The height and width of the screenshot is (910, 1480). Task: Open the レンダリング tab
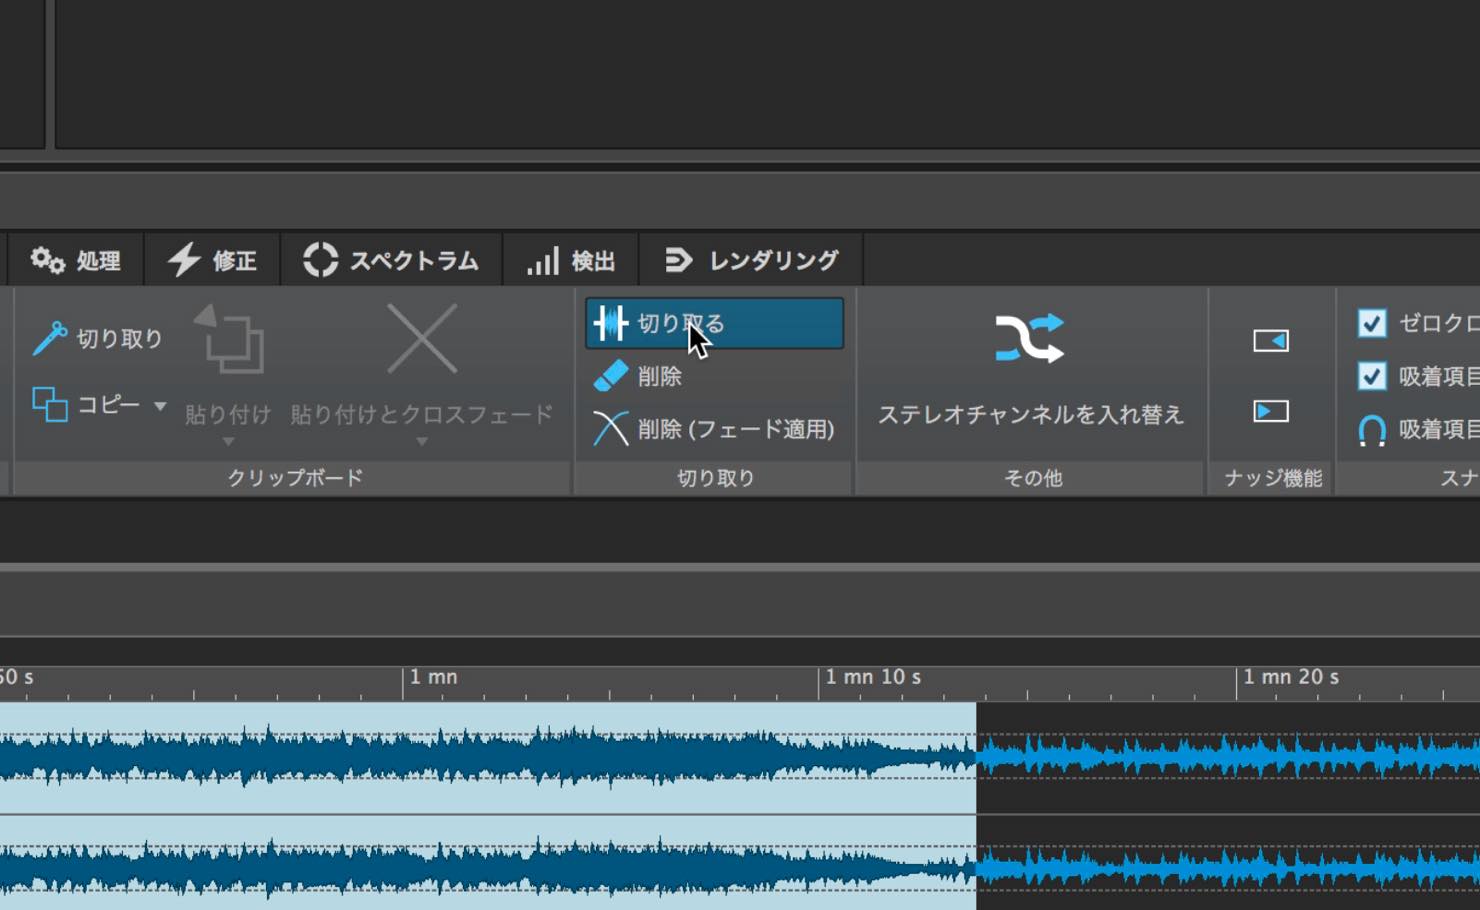click(751, 261)
